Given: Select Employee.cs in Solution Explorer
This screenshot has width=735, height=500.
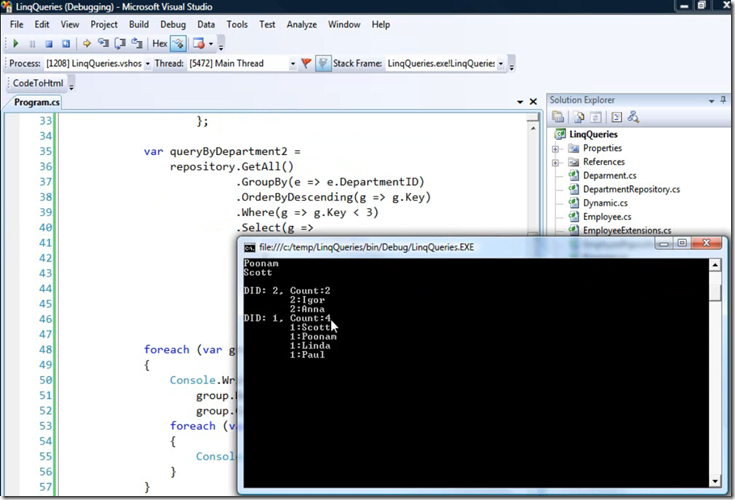Looking at the screenshot, I should click(x=607, y=217).
